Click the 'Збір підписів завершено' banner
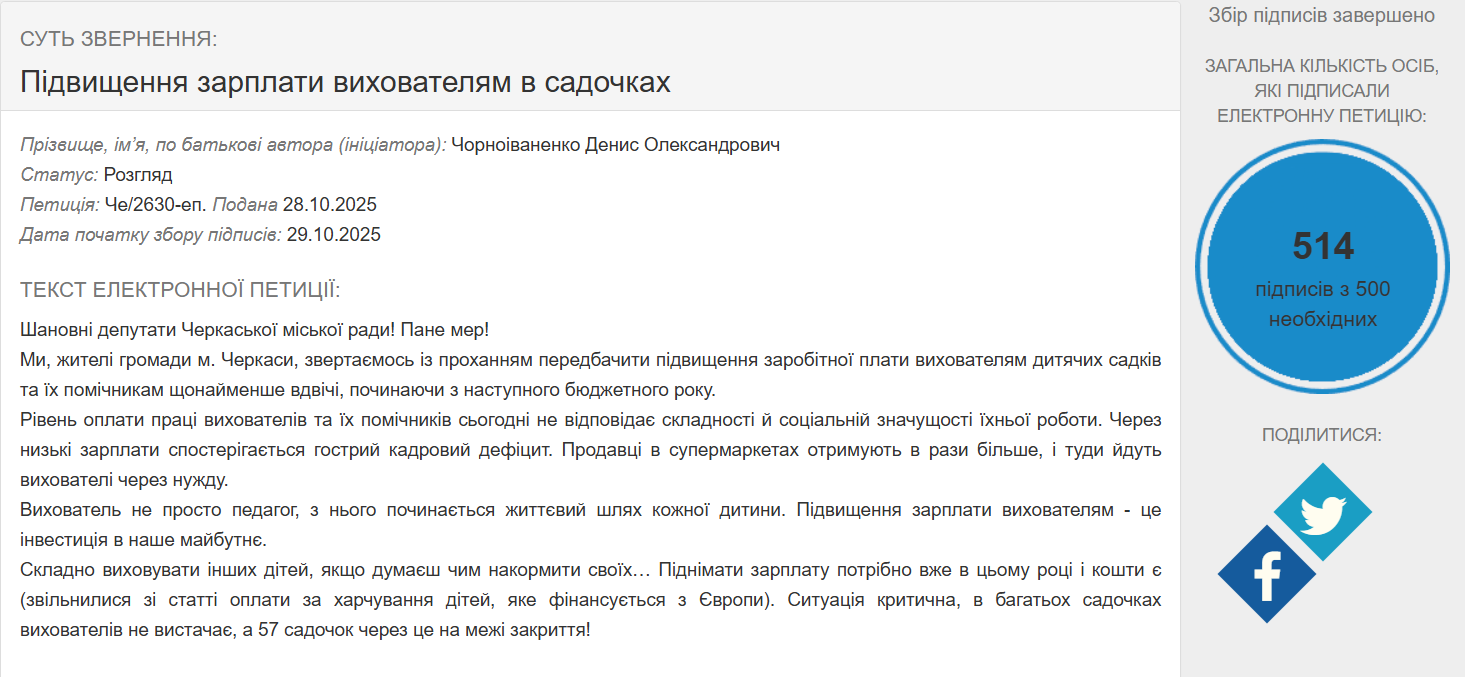Screen dimensions: 1465x677 coord(1322,14)
